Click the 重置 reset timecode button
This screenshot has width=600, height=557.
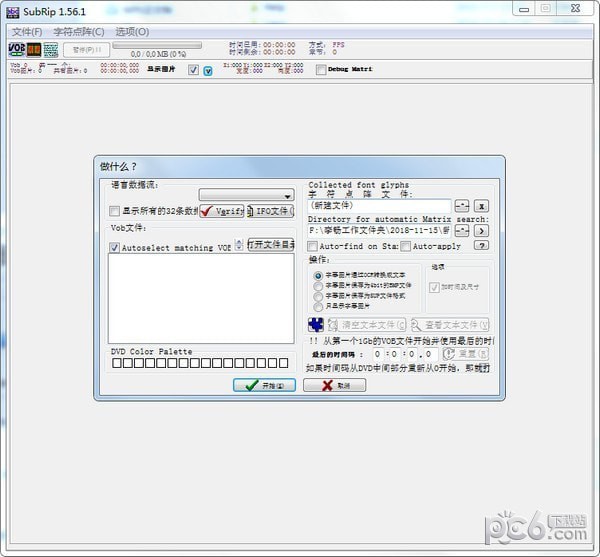click(x=466, y=354)
